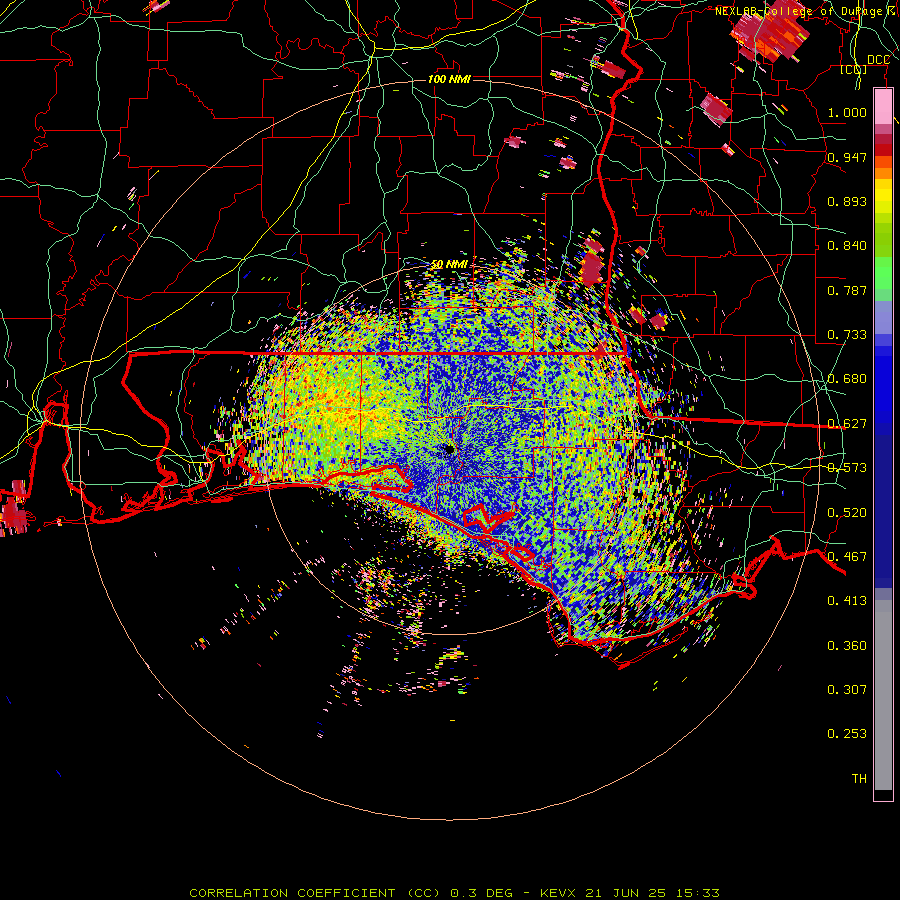
Task: Click the 0.680 legend value
Action: pyautogui.click(x=847, y=379)
